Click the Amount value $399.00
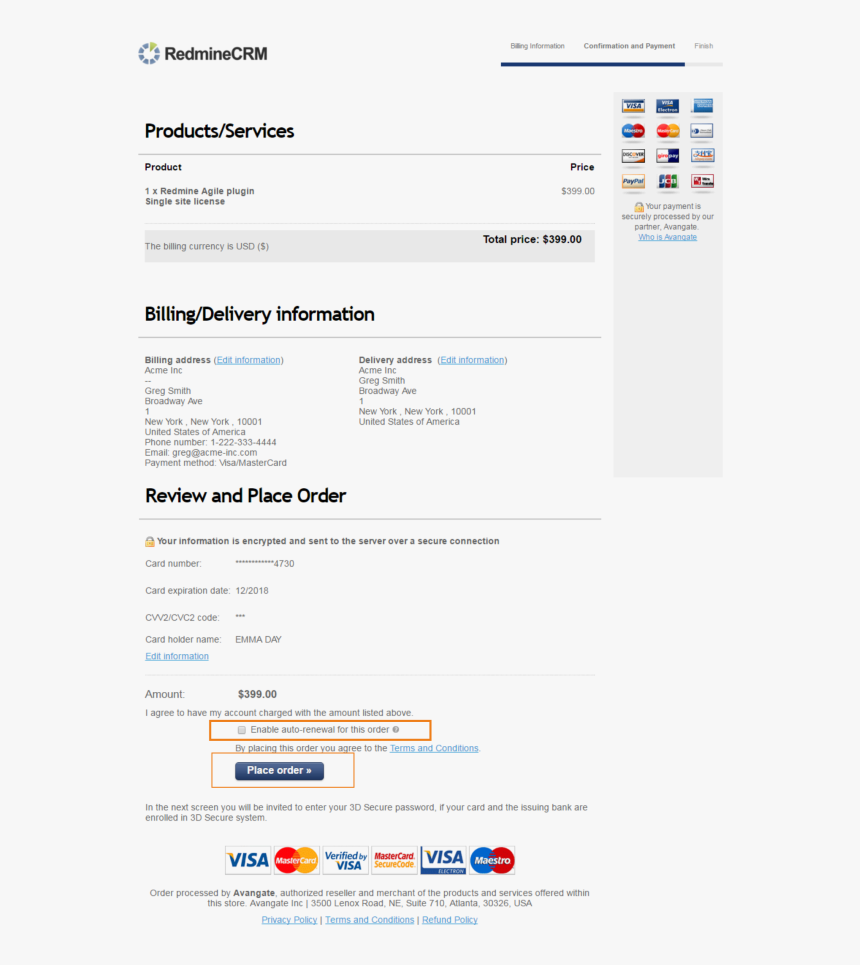The height and width of the screenshot is (965, 860). [x=257, y=694]
